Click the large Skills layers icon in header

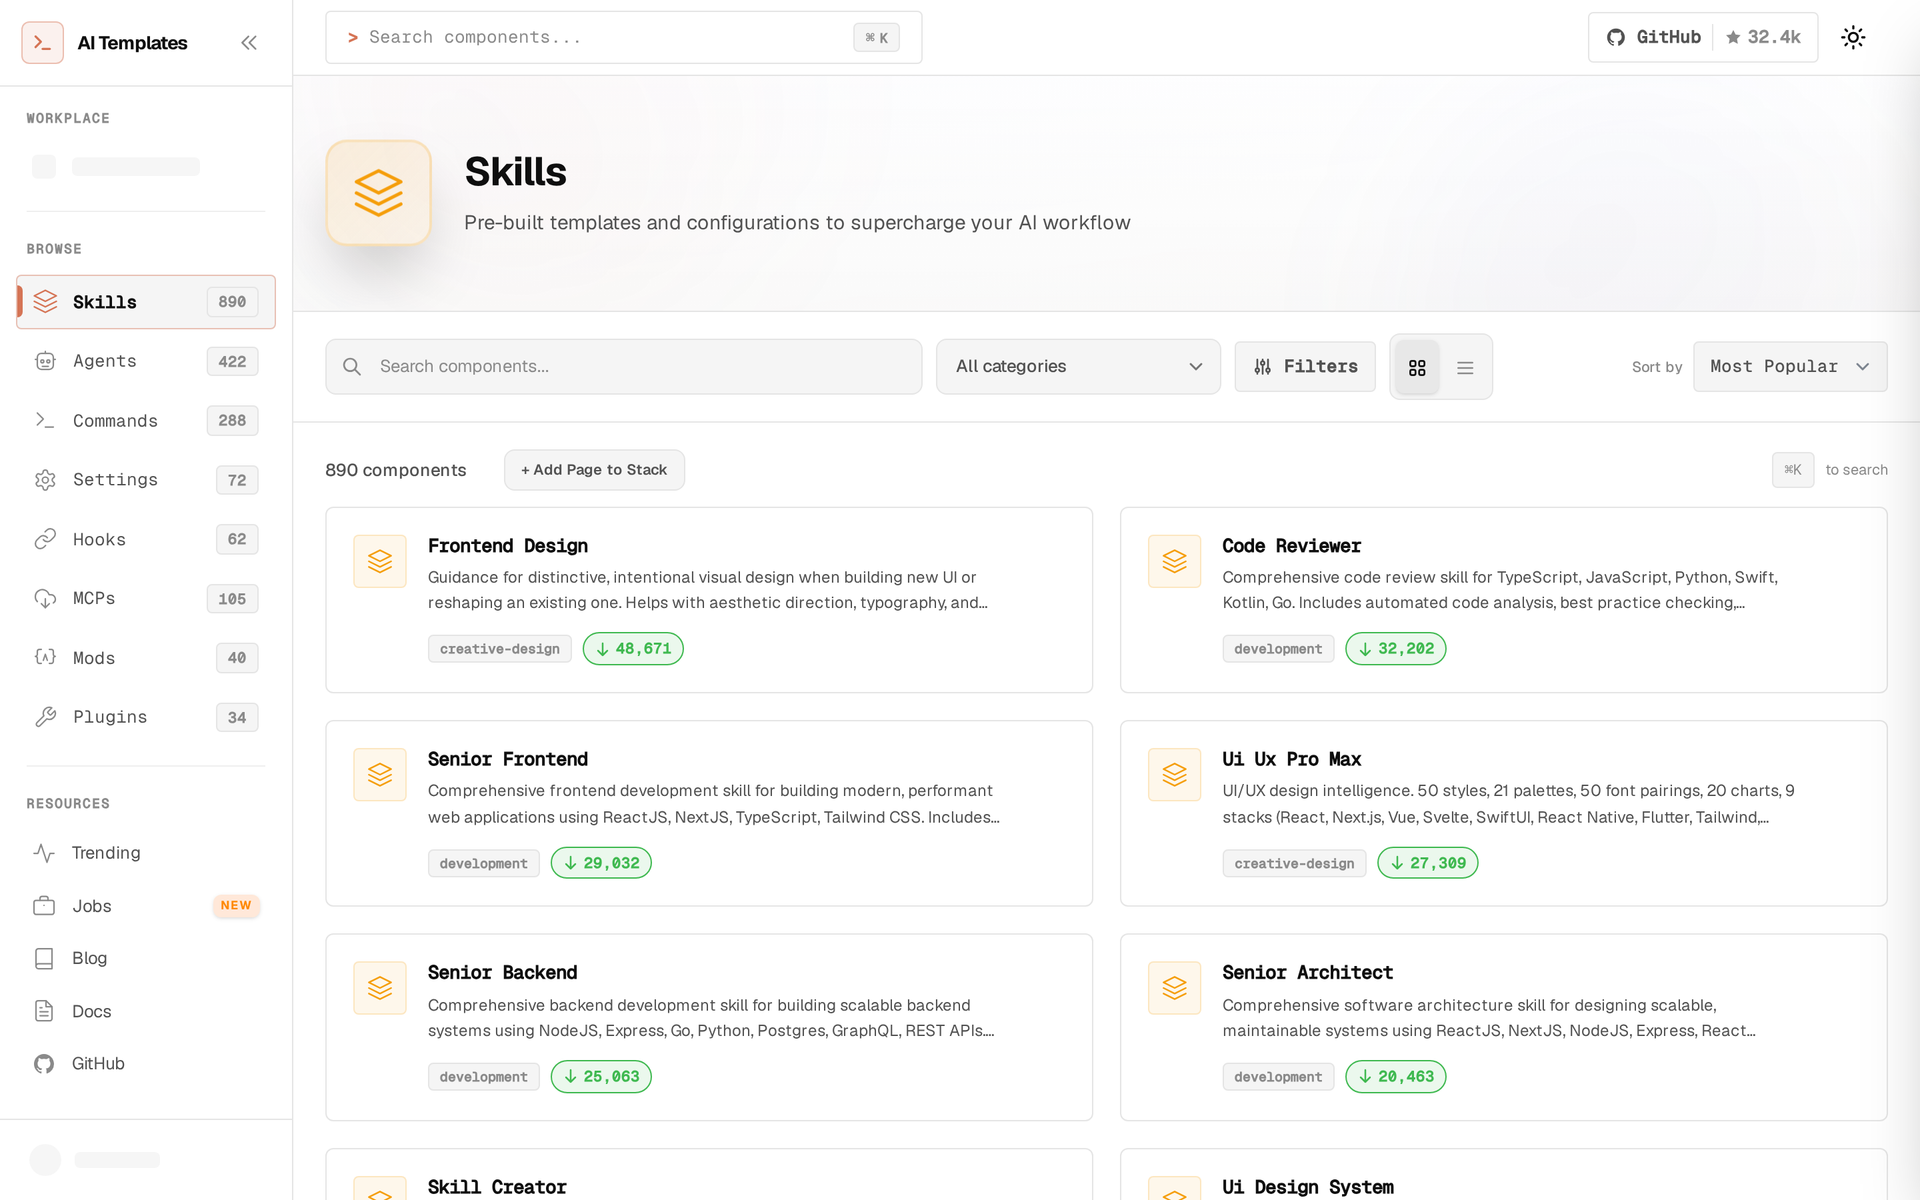click(x=378, y=193)
